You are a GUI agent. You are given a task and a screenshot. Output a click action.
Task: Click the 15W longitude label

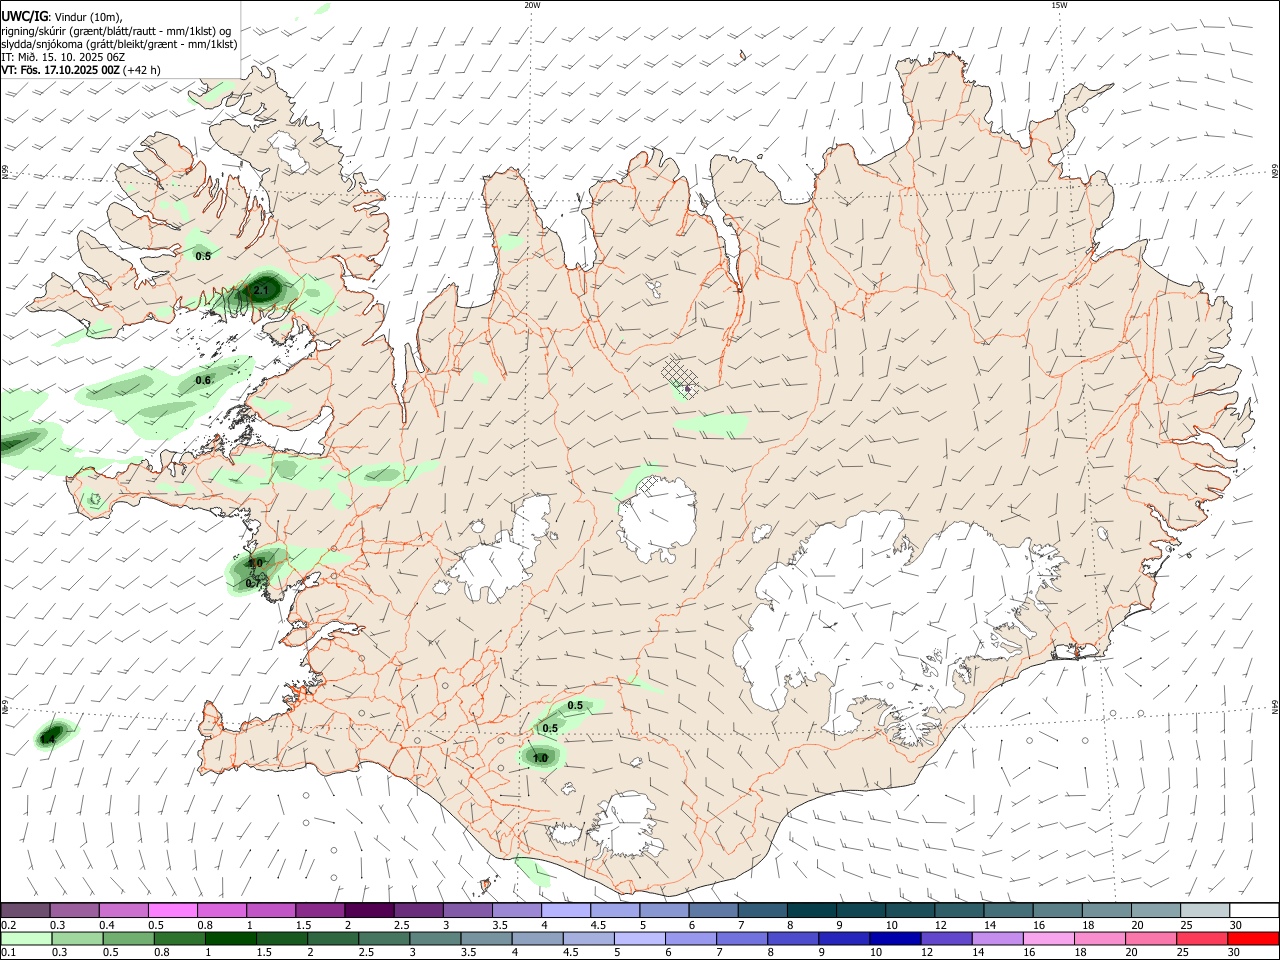1059,5
